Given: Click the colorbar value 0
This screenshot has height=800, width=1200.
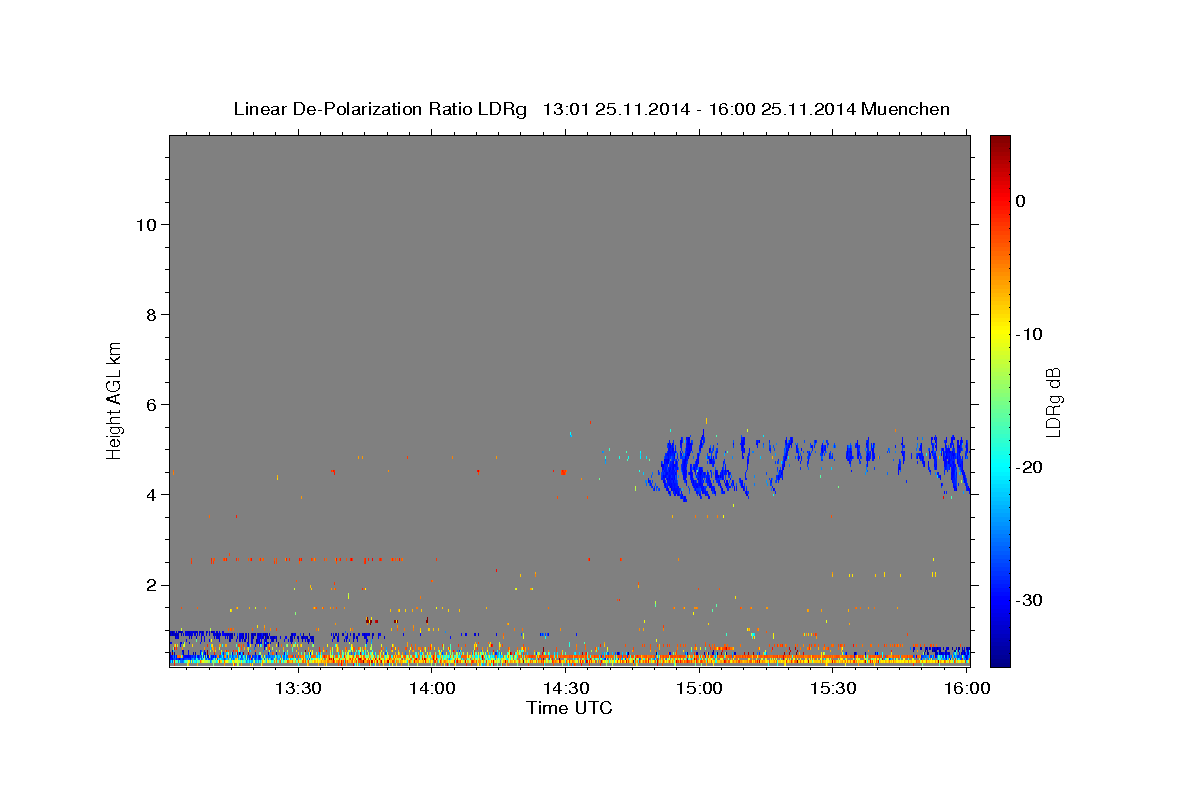Looking at the screenshot, I should (x=1021, y=201).
